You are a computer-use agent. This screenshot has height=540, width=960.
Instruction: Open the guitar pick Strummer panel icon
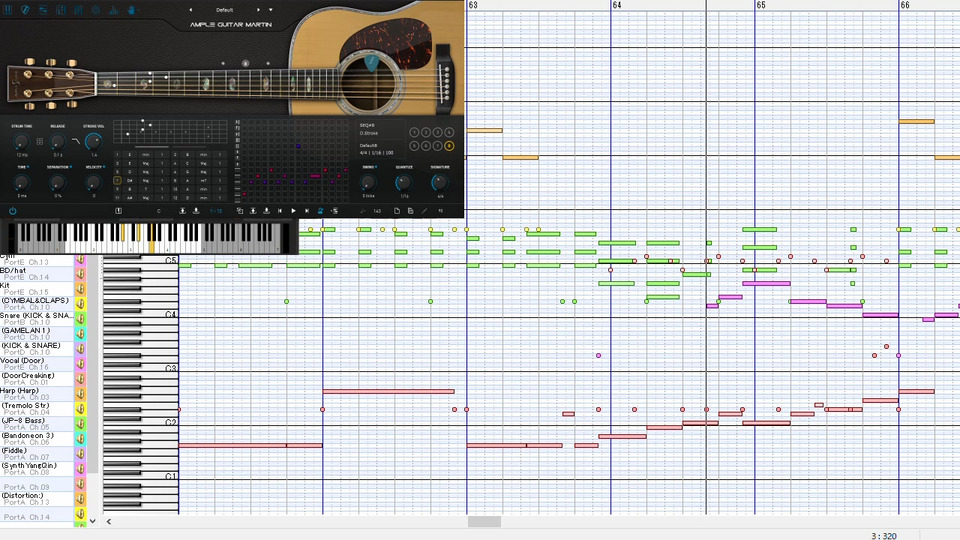25,10
